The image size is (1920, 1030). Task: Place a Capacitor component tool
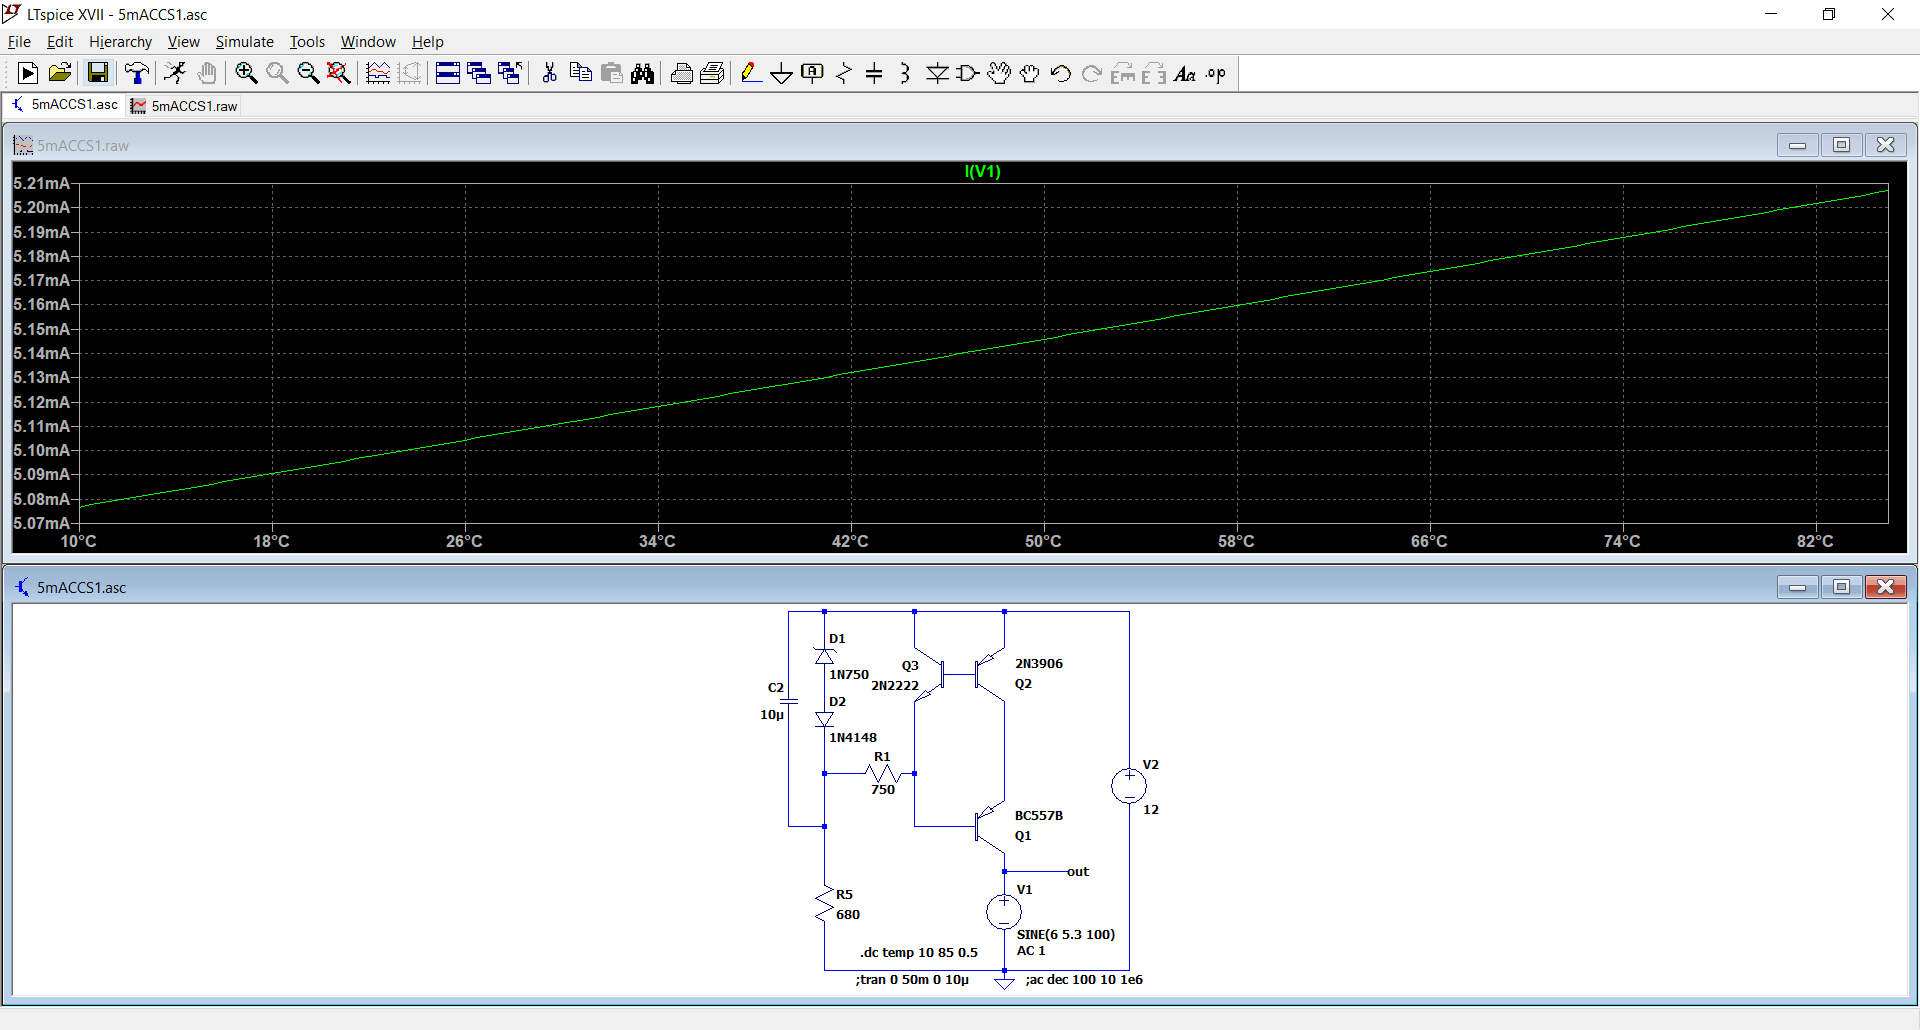pyautogui.click(x=875, y=73)
